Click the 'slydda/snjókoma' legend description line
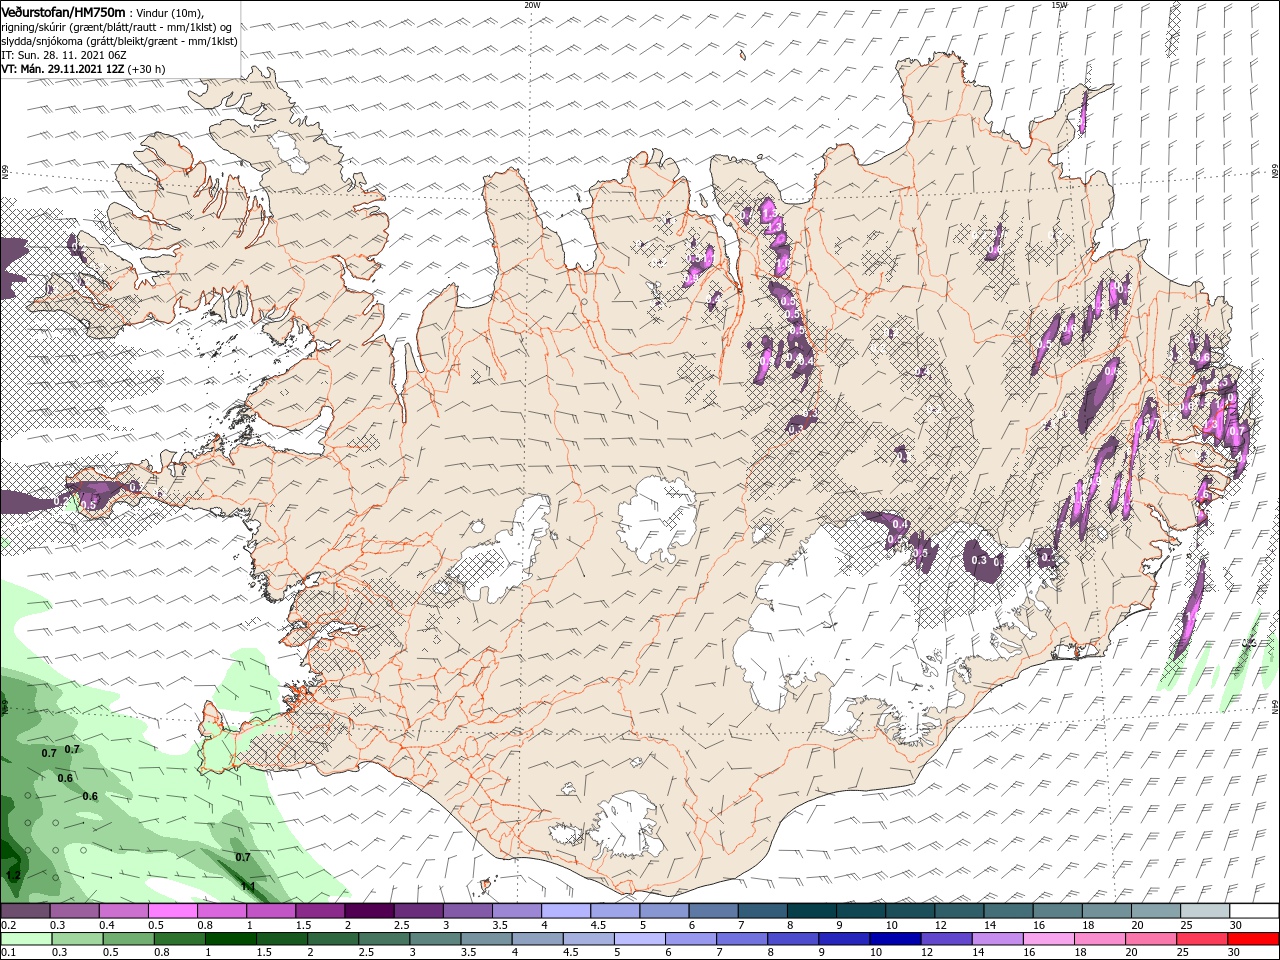 pos(119,41)
